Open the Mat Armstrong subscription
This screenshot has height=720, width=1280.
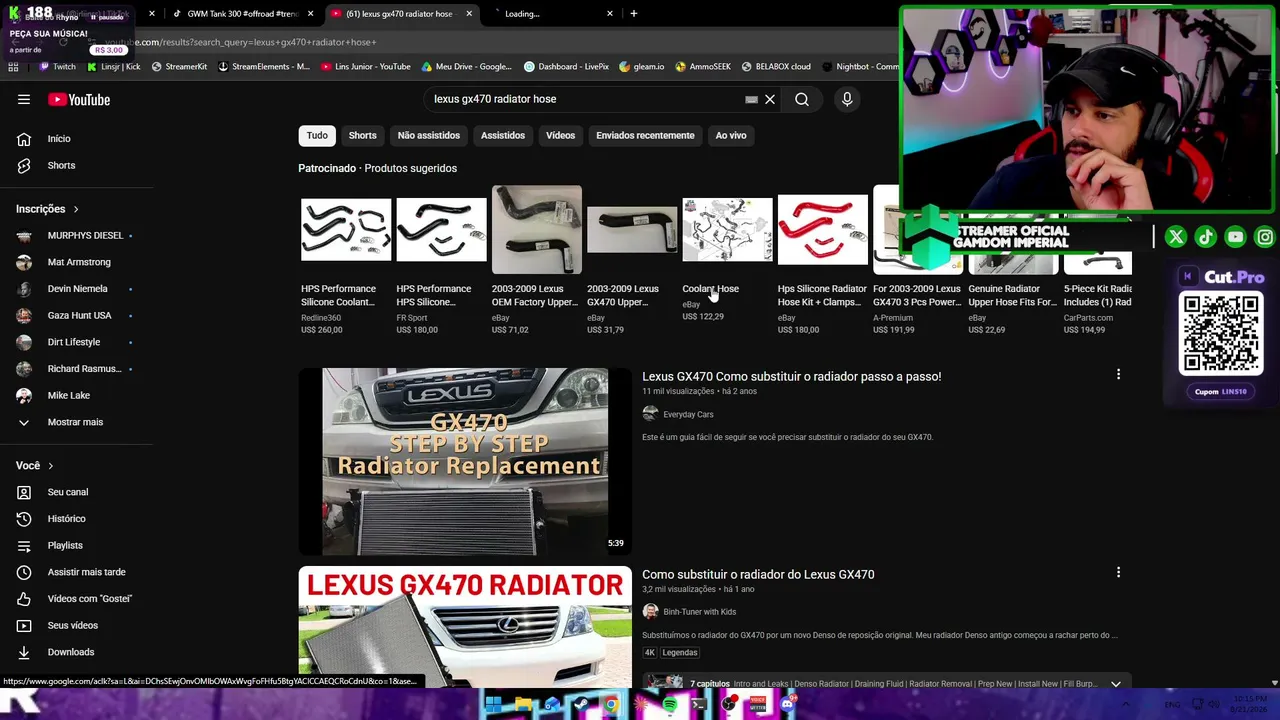pyautogui.click(x=76, y=262)
